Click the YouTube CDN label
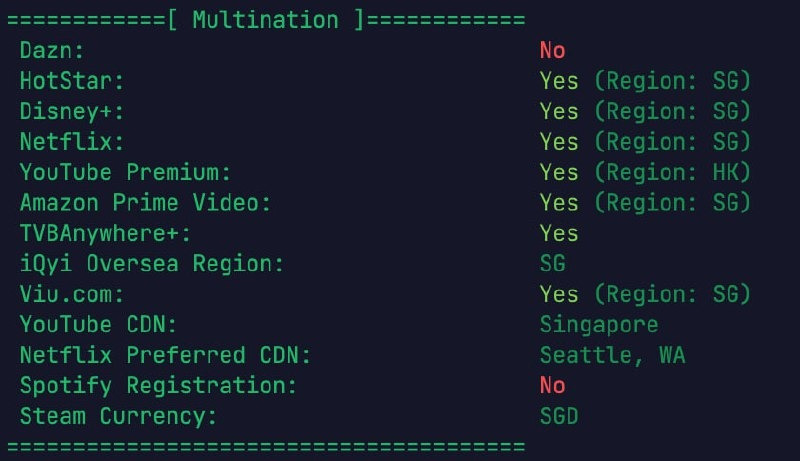The image size is (800, 461). point(99,325)
